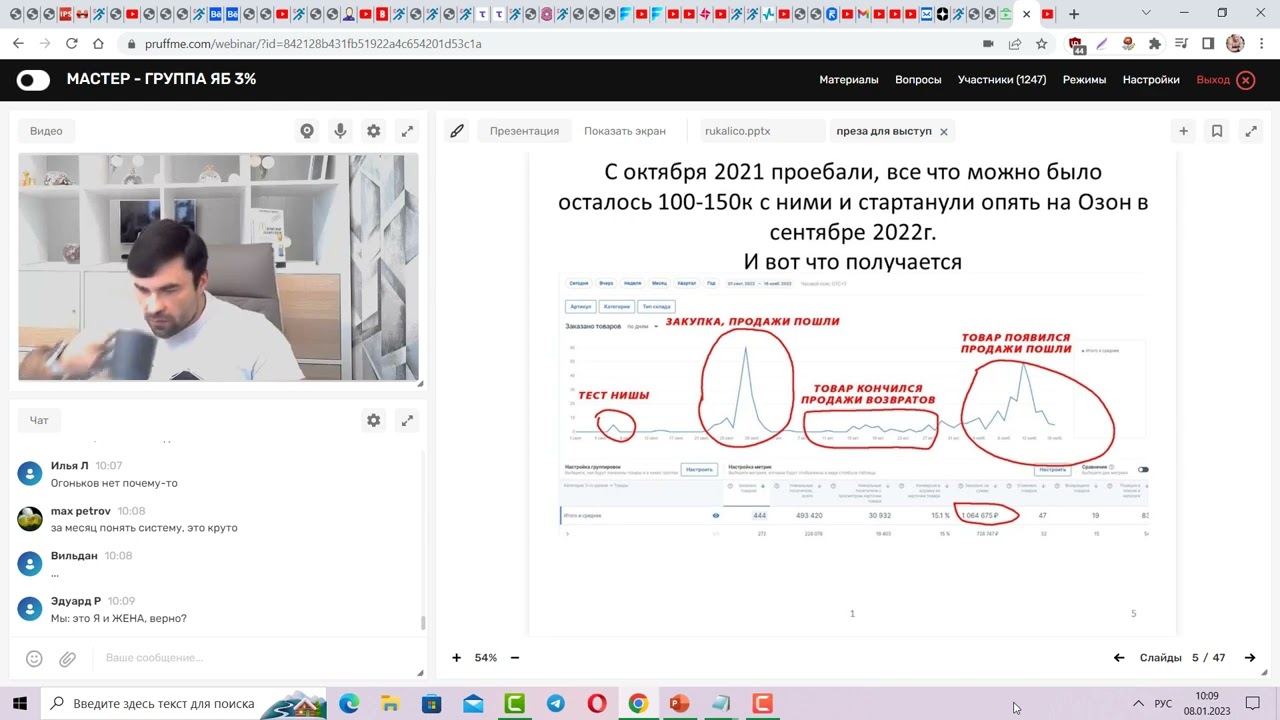Open video panel settings gear

pyautogui.click(x=373, y=130)
